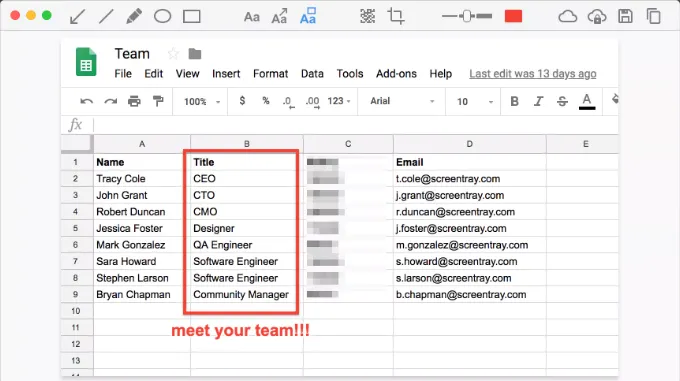680x381 pixels.
Task: Open the Add-ons menu
Action: (x=396, y=74)
